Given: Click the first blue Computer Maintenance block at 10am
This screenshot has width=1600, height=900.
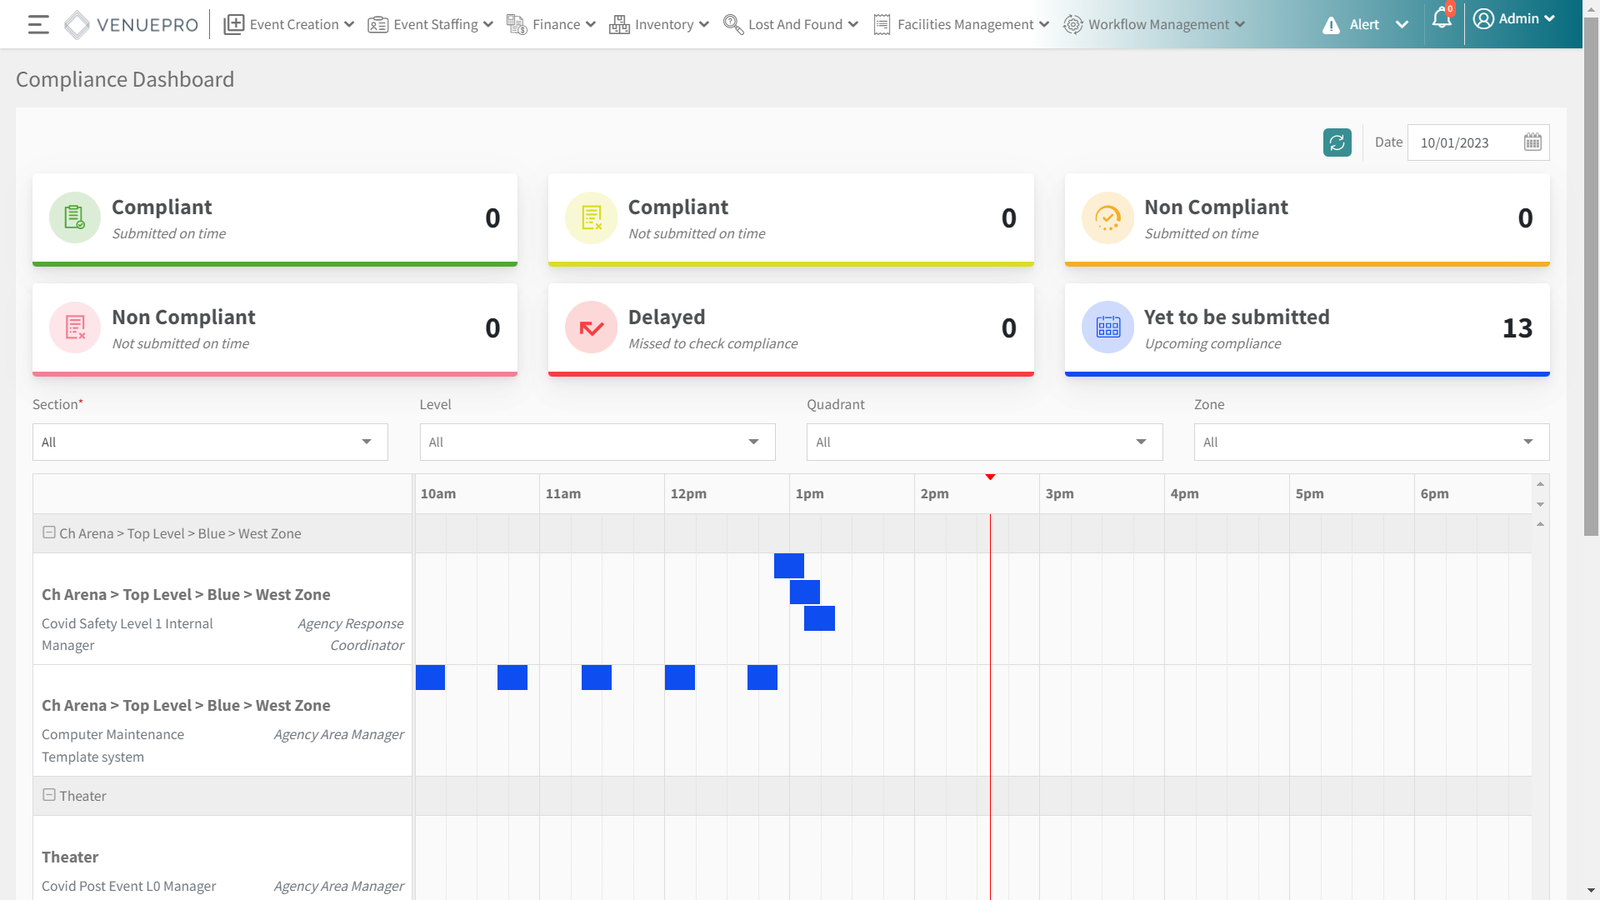Looking at the screenshot, I should point(430,678).
